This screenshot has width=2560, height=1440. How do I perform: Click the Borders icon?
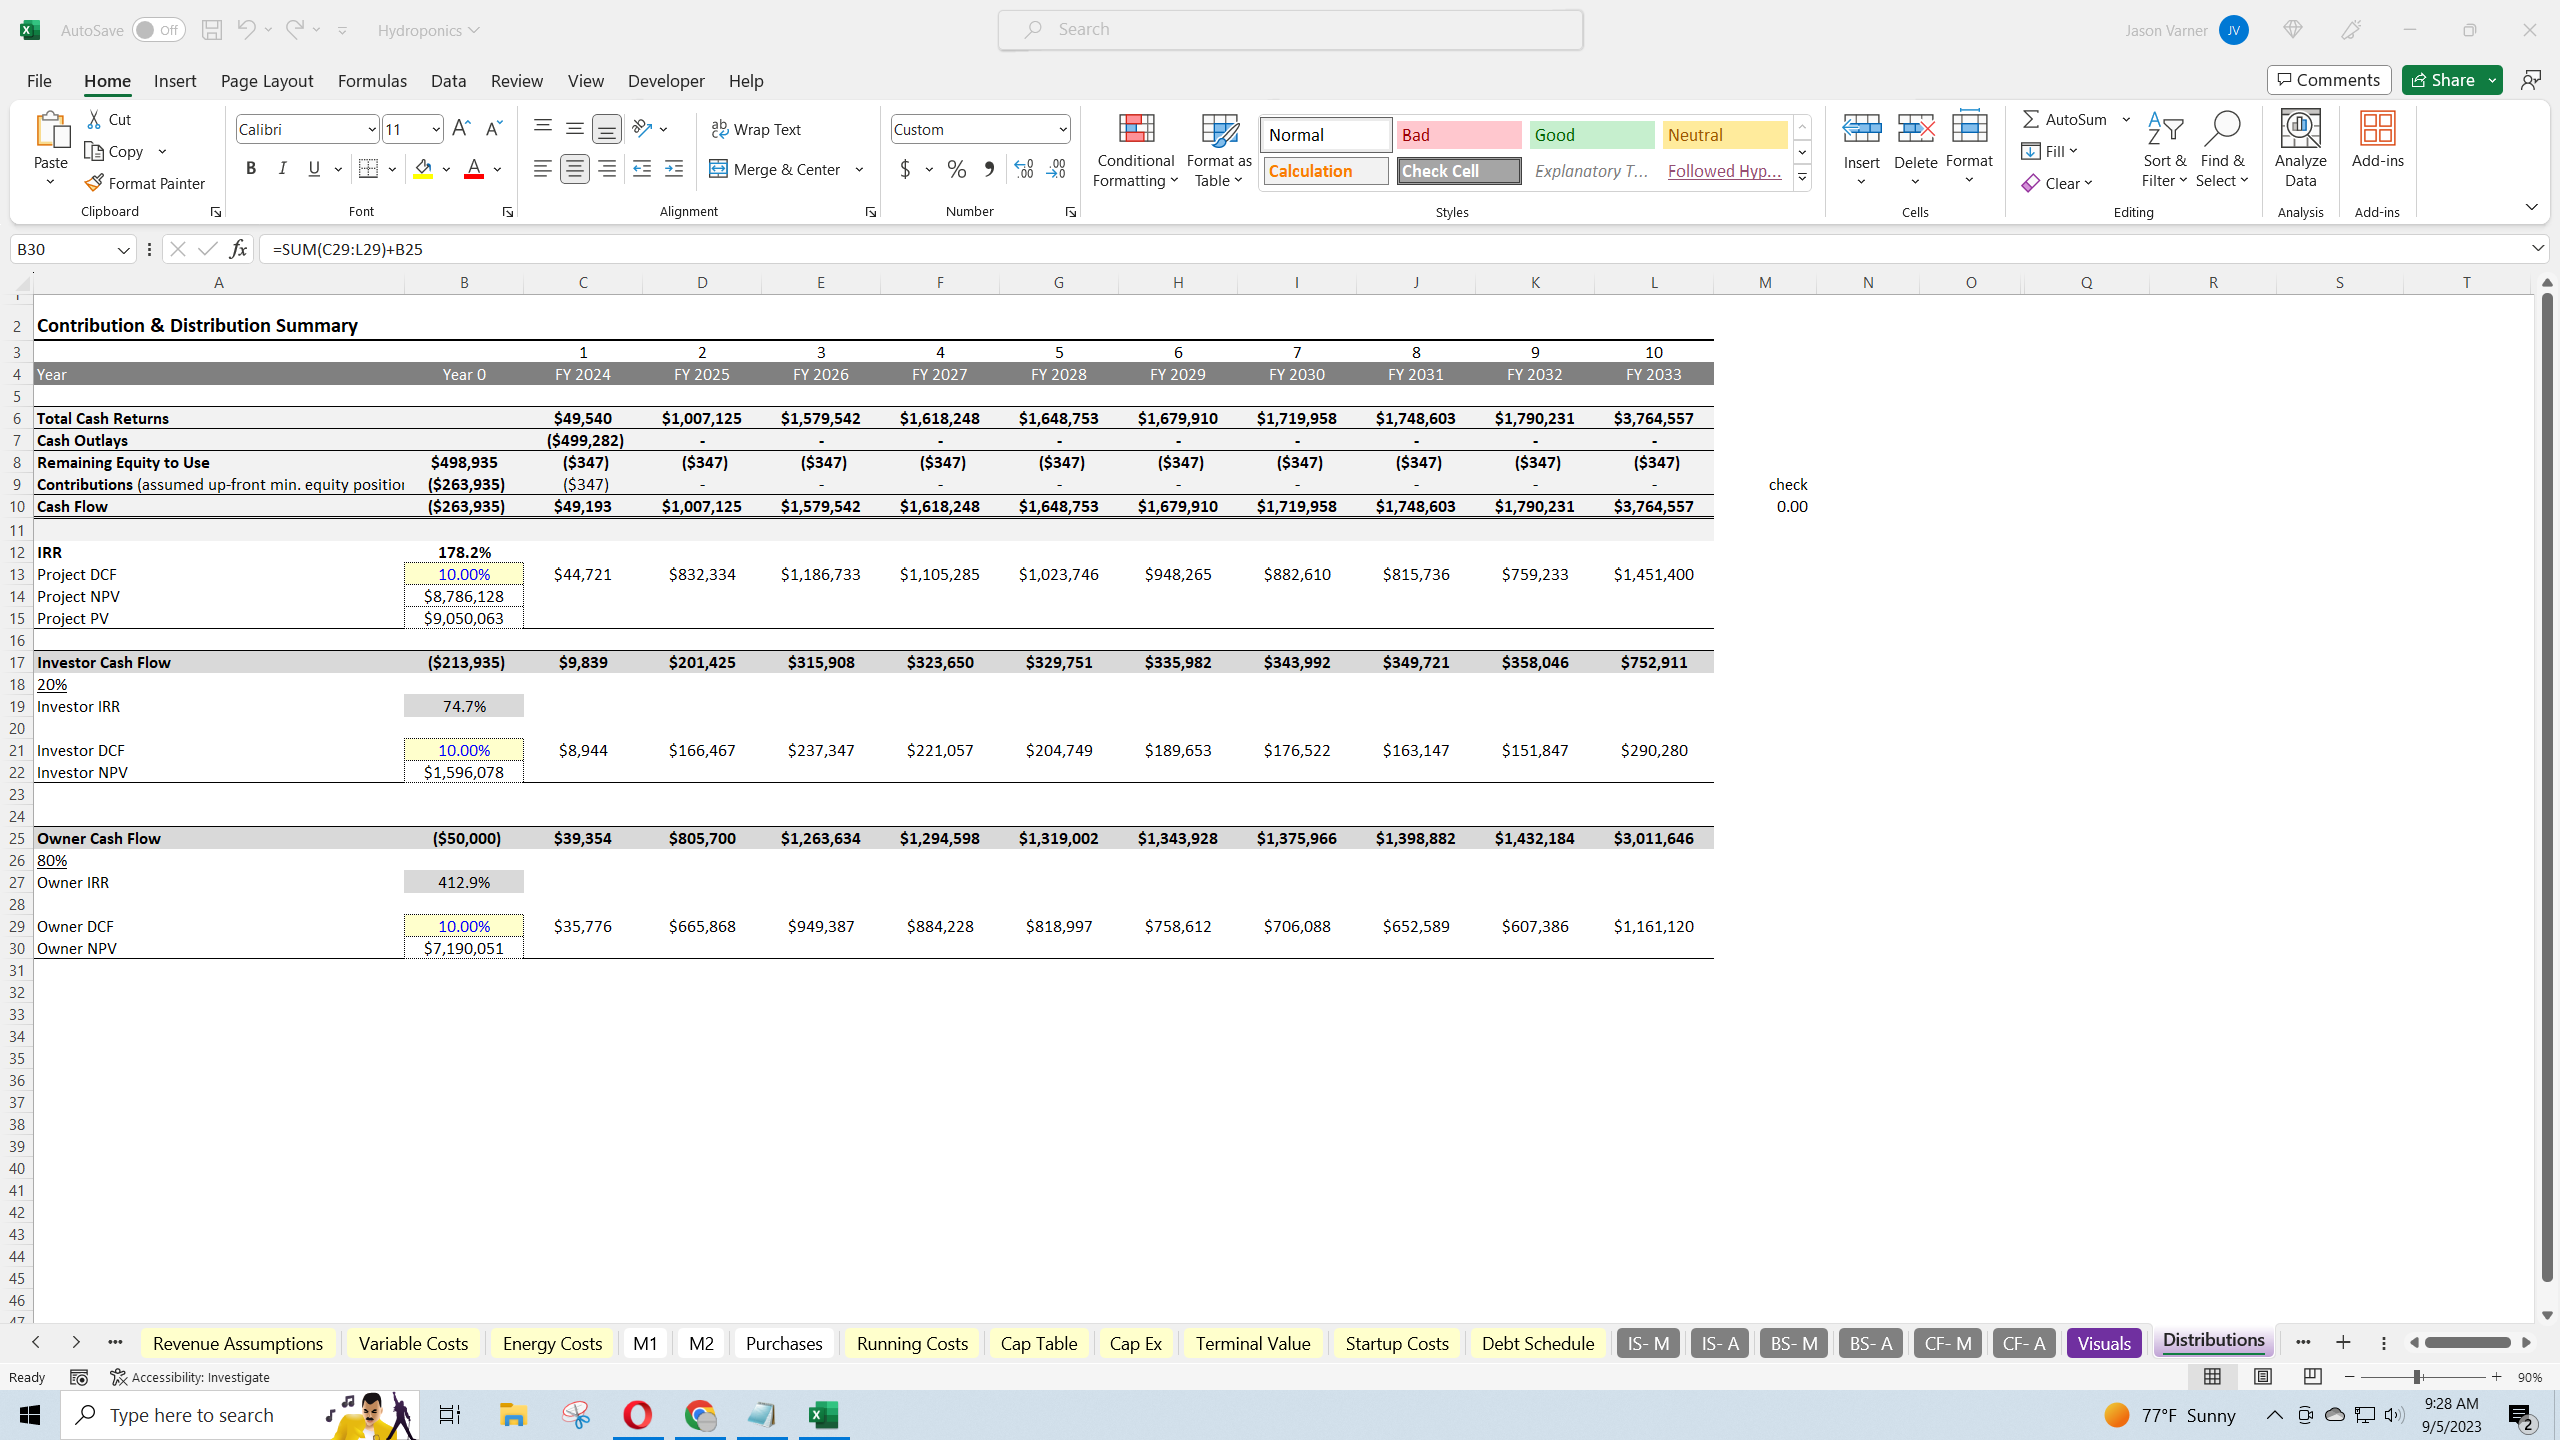pyautogui.click(x=368, y=169)
